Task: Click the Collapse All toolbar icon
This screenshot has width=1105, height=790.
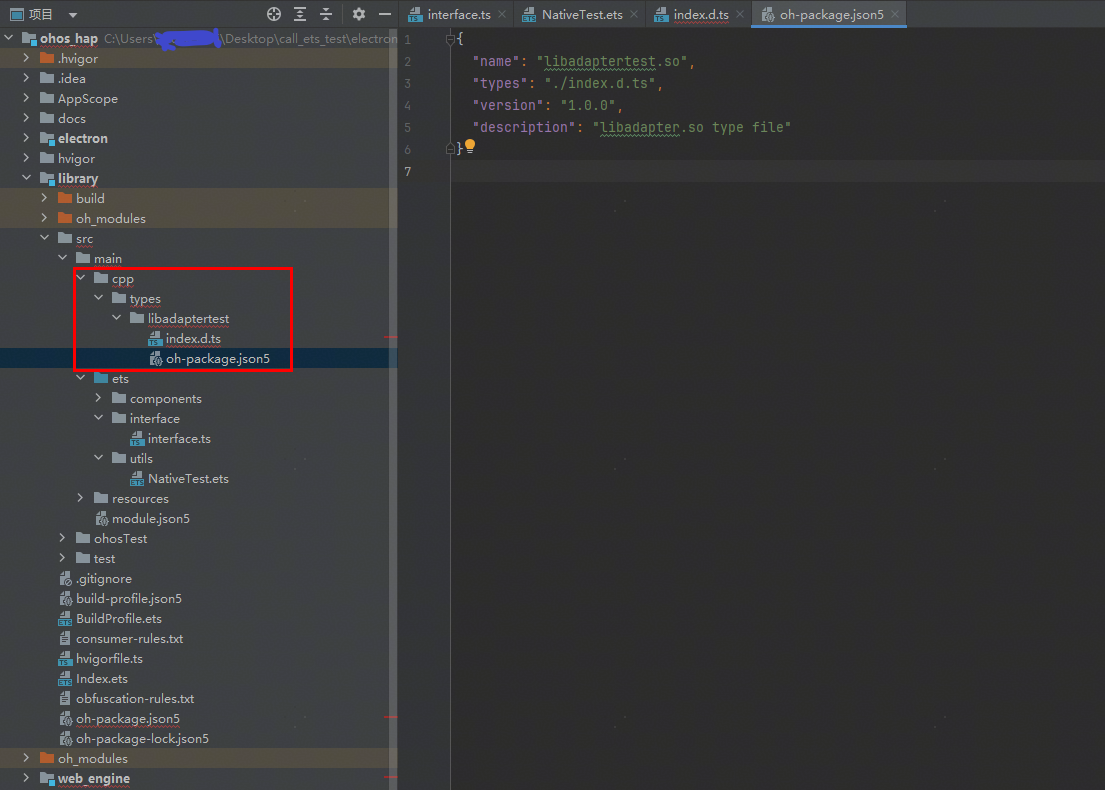Action: (326, 14)
